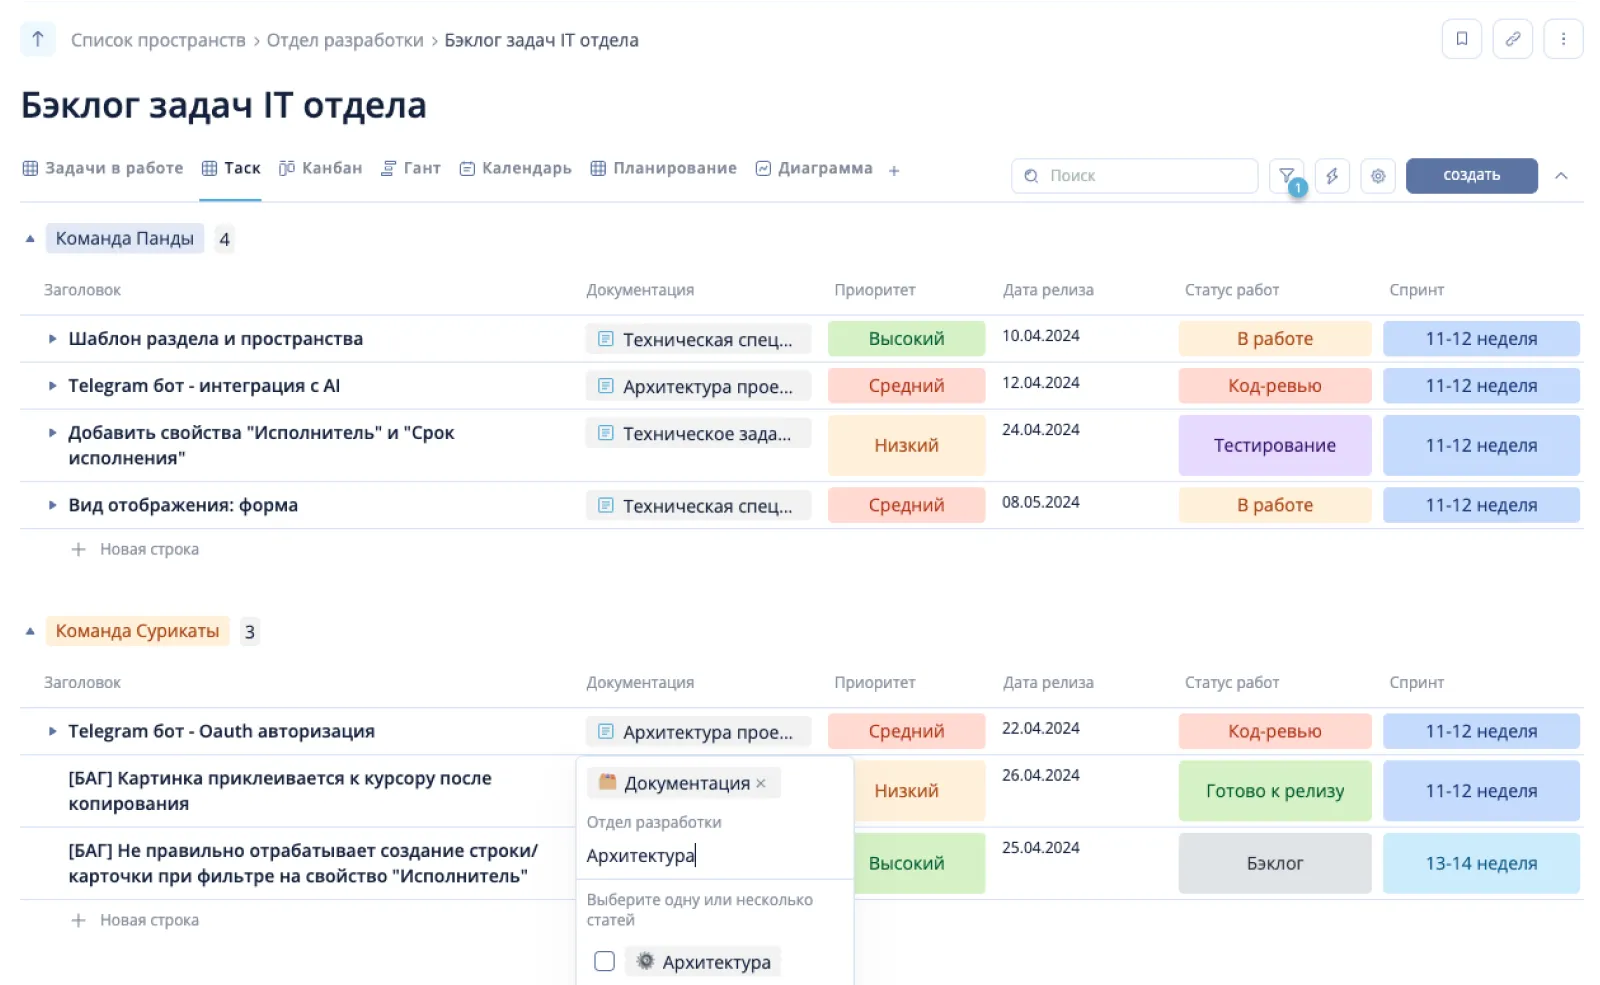
Task: Click the lightning automation icon
Action: tap(1332, 176)
